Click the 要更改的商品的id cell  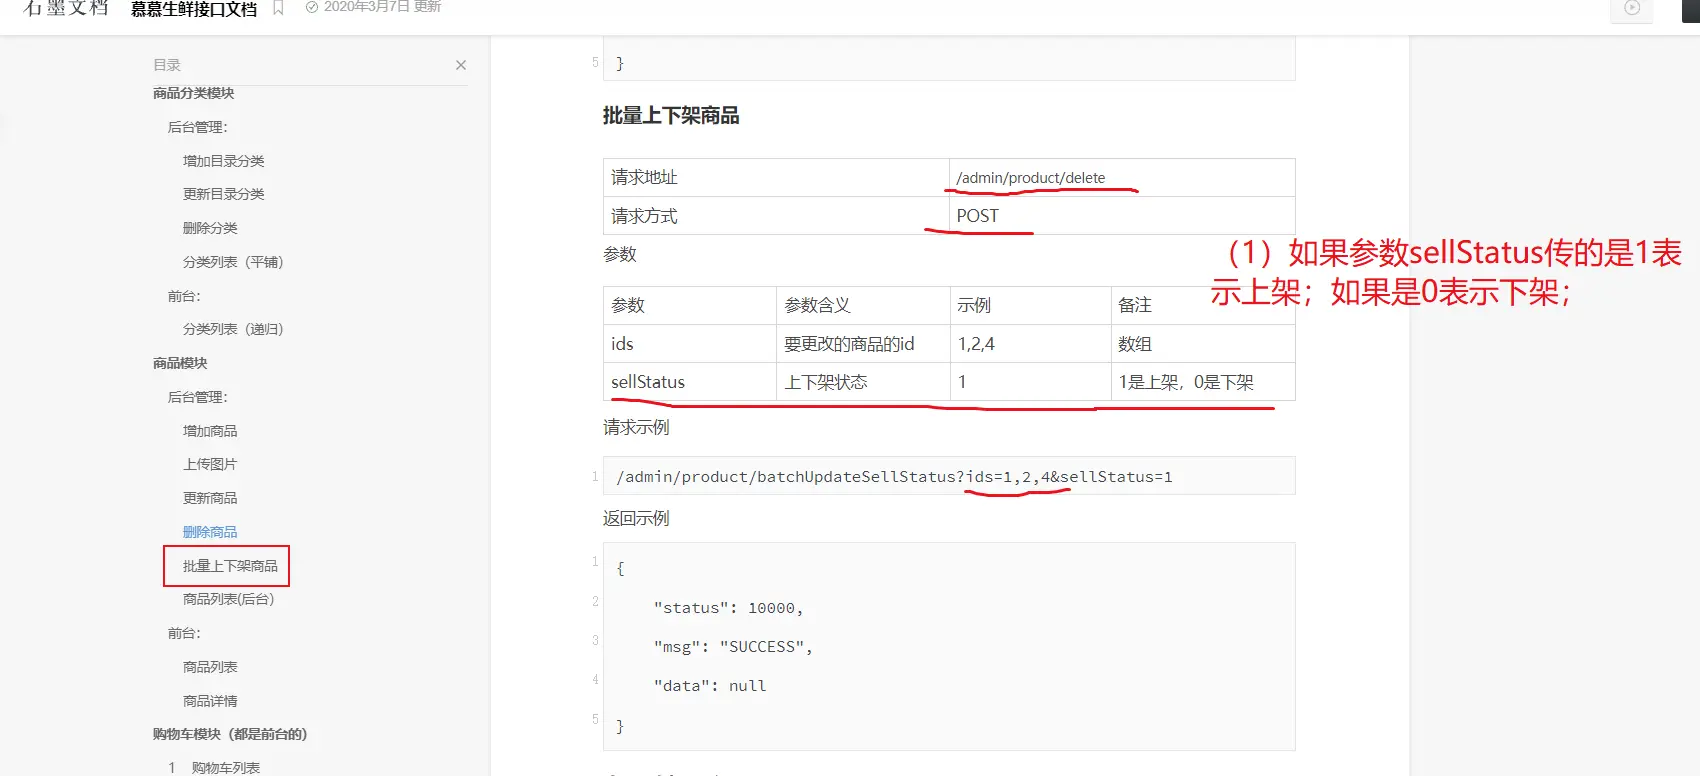coord(863,344)
